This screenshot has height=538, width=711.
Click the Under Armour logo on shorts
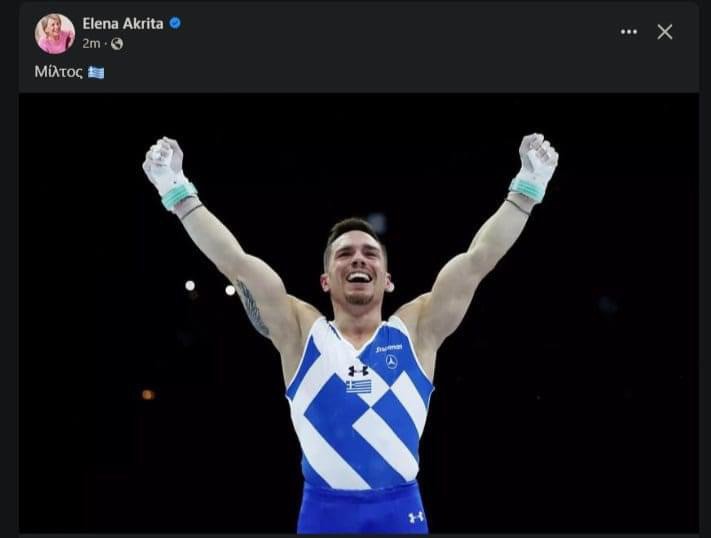(x=416, y=517)
